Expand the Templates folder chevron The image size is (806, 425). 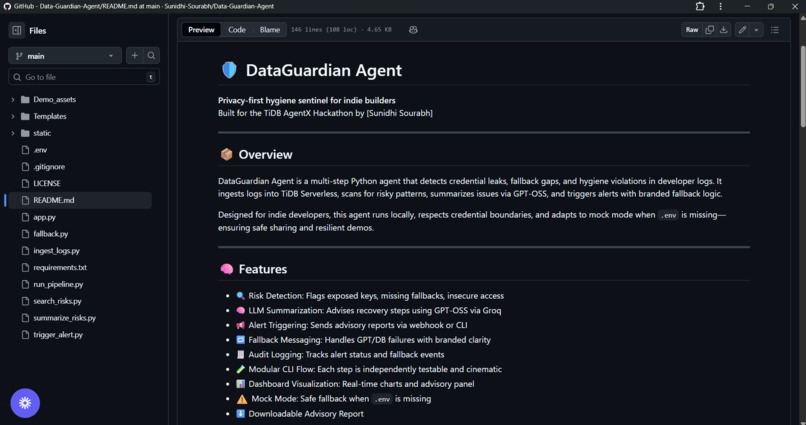pyautogui.click(x=13, y=117)
